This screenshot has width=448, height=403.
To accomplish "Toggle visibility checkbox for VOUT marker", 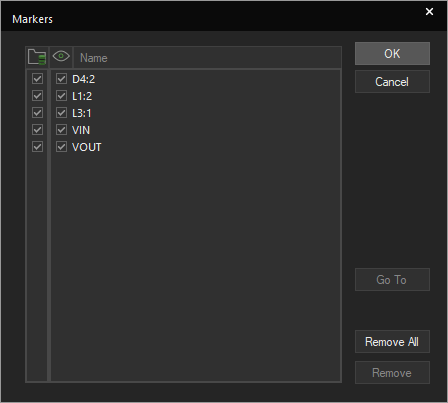I will coord(61,147).
